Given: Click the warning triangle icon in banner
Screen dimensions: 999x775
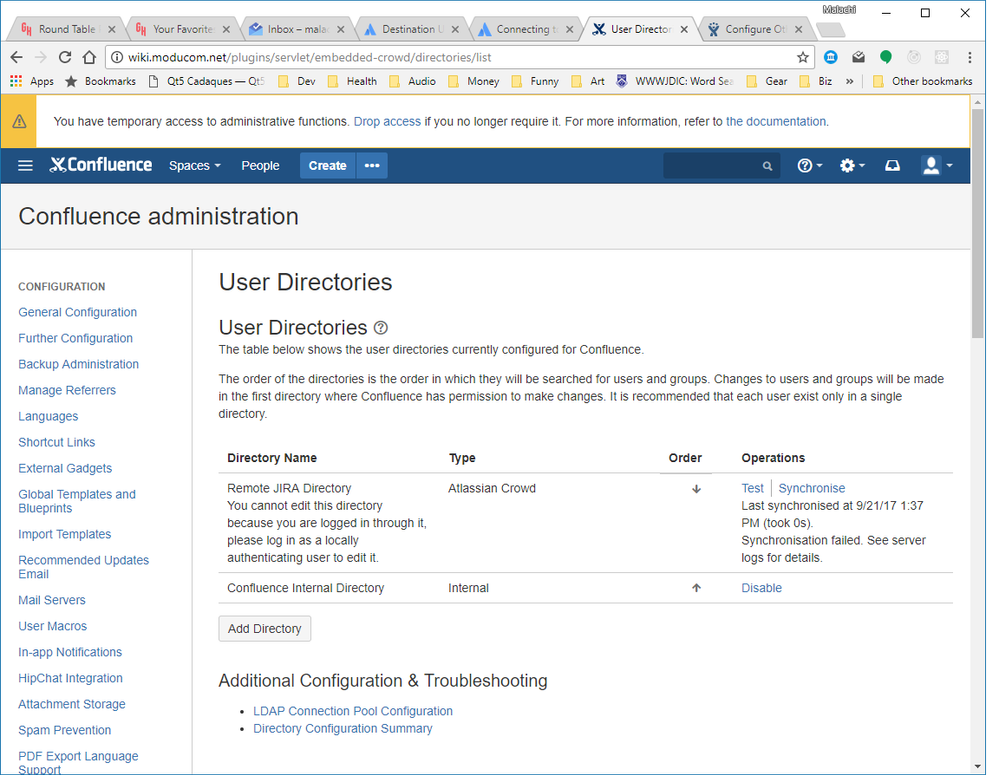Looking at the screenshot, I should click(x=19, y=121).
